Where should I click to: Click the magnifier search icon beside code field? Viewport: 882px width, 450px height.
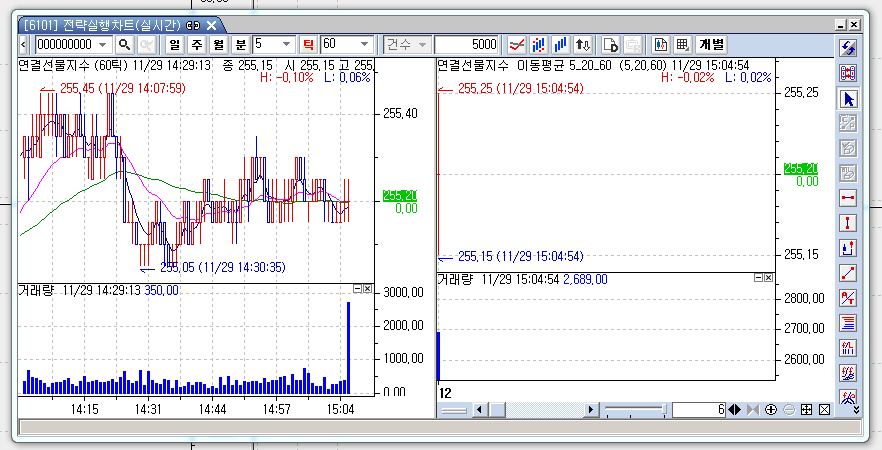click(x=125, y=45)
